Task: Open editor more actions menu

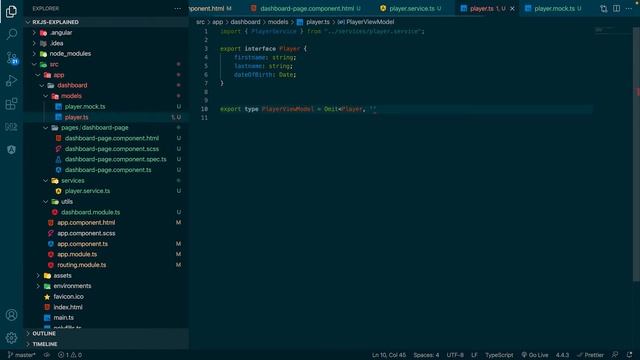Action: coord(629,9)
